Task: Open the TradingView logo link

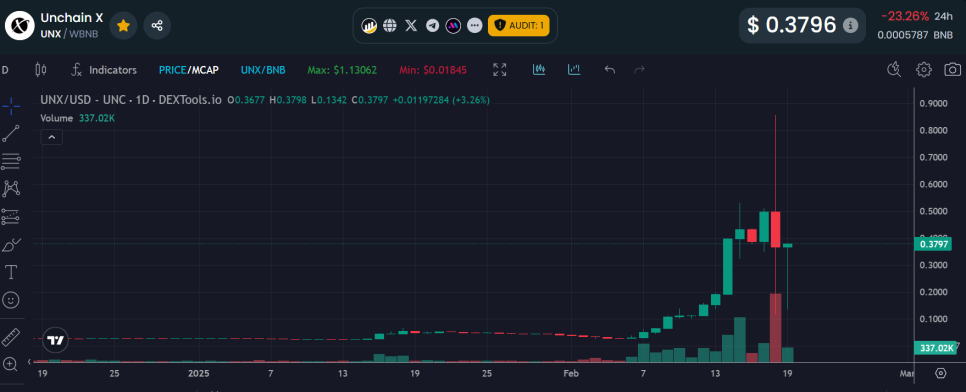Action: click(55, 340)
